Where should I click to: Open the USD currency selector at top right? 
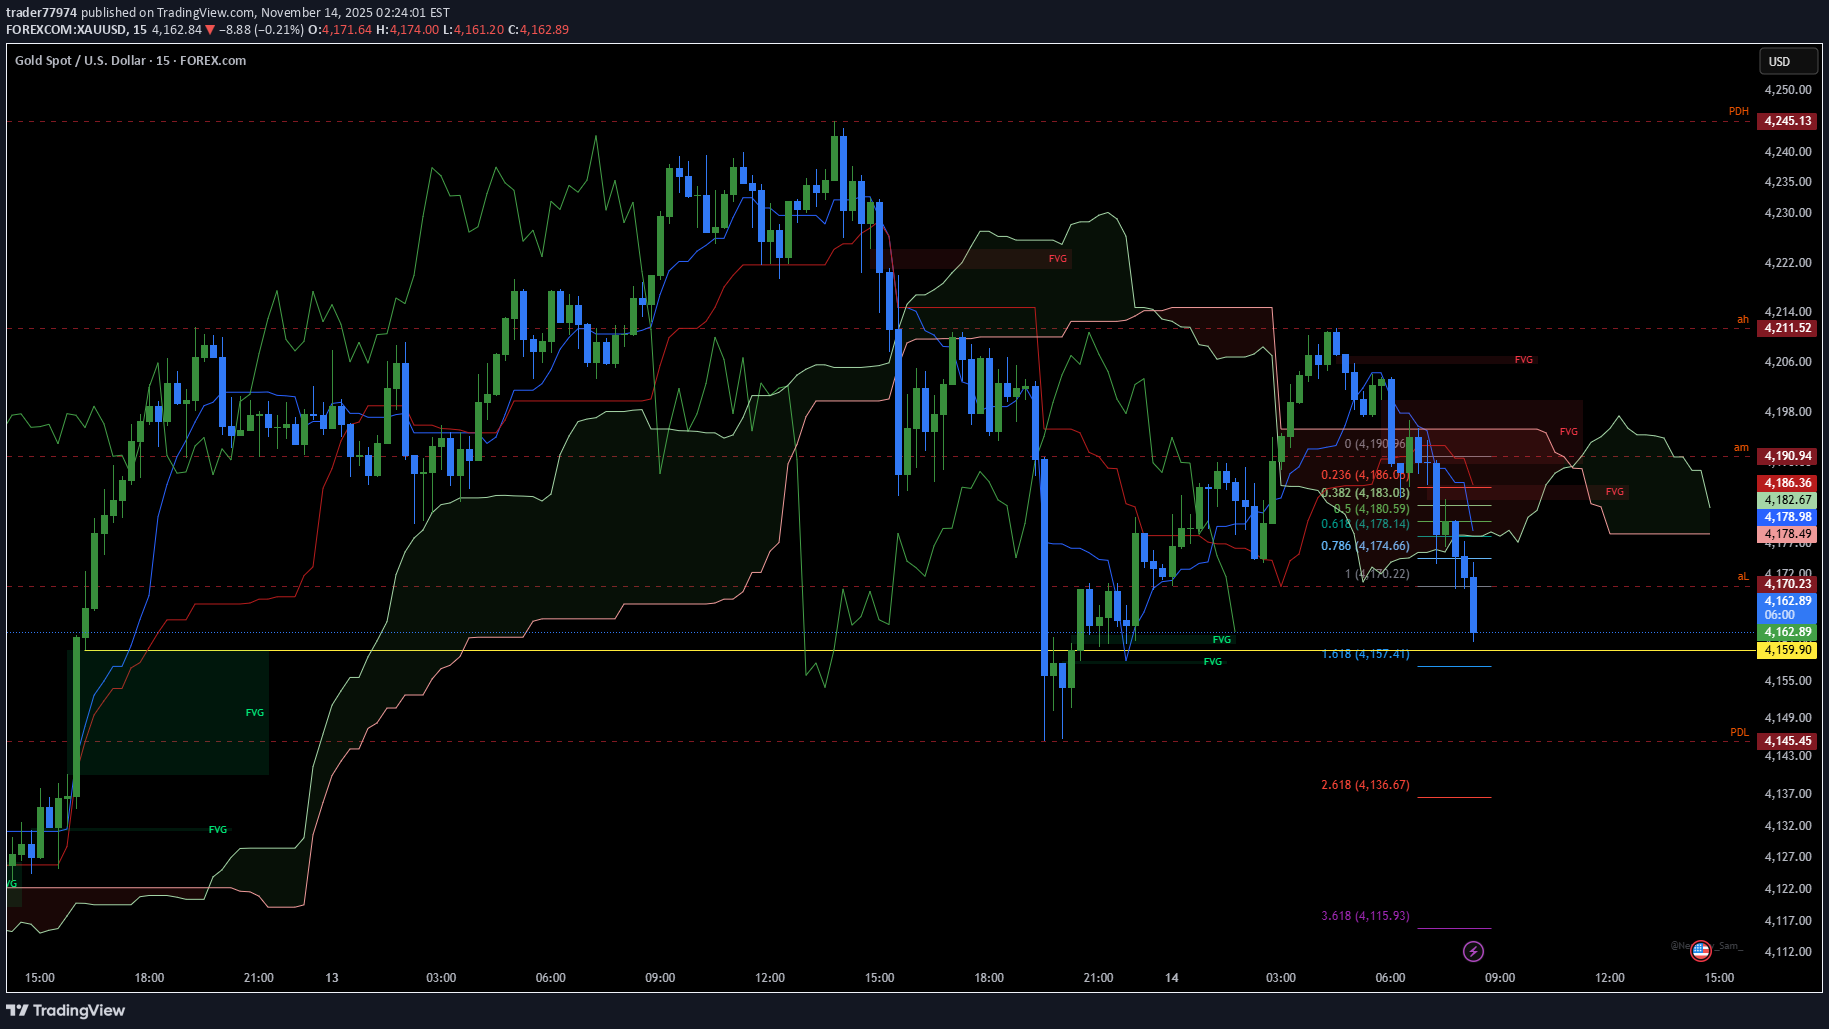[1787, 61]
